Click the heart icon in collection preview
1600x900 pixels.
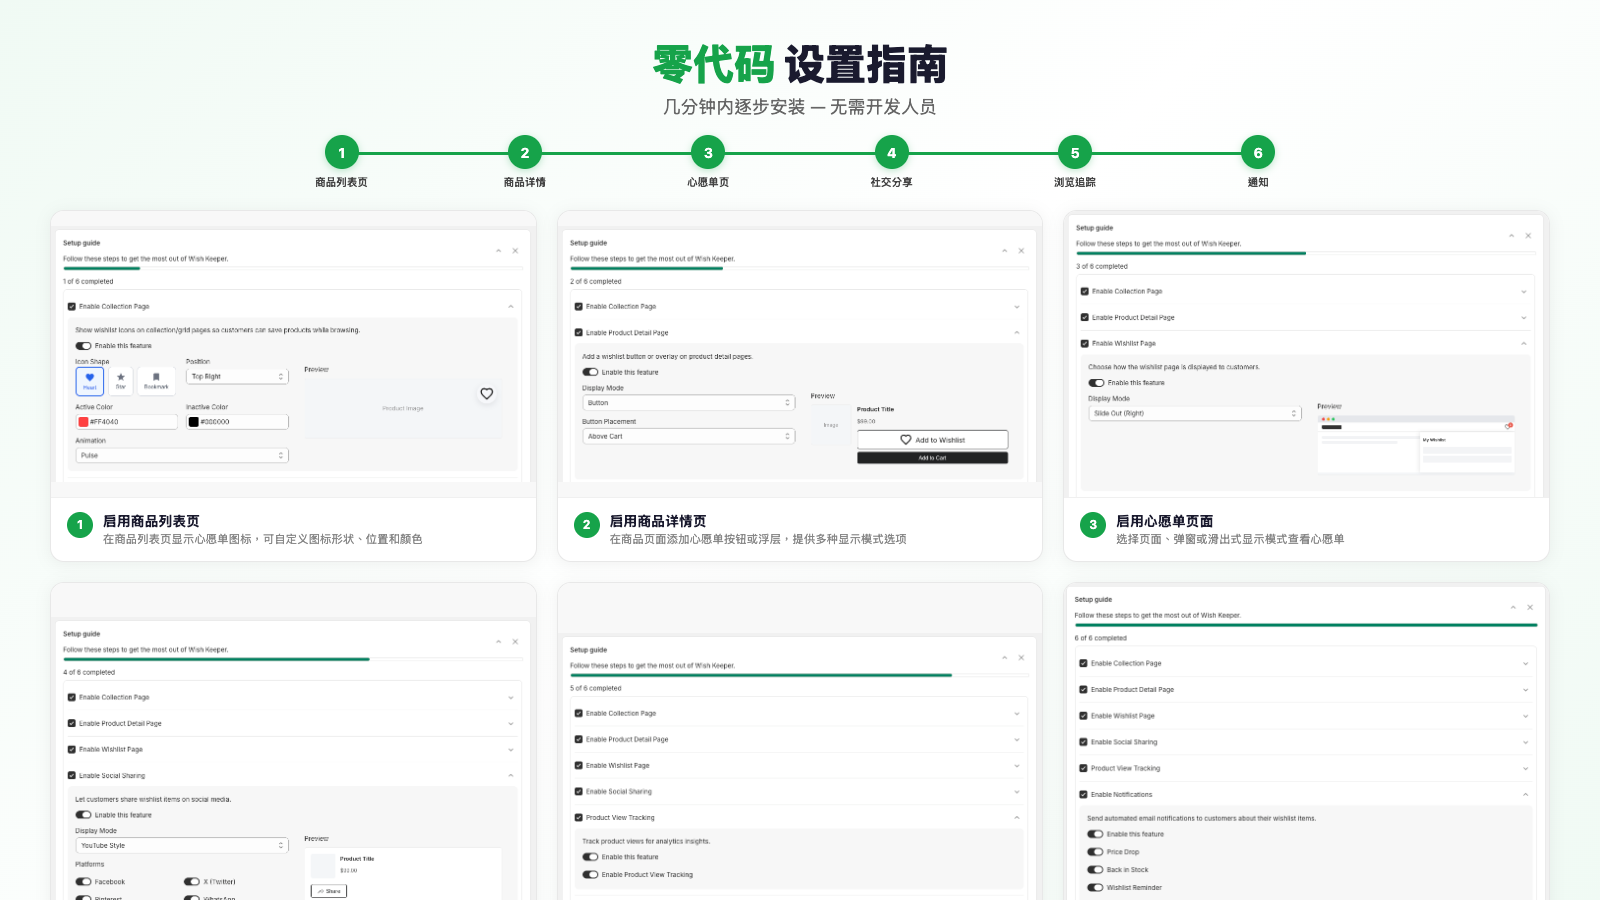click(487, 394)
